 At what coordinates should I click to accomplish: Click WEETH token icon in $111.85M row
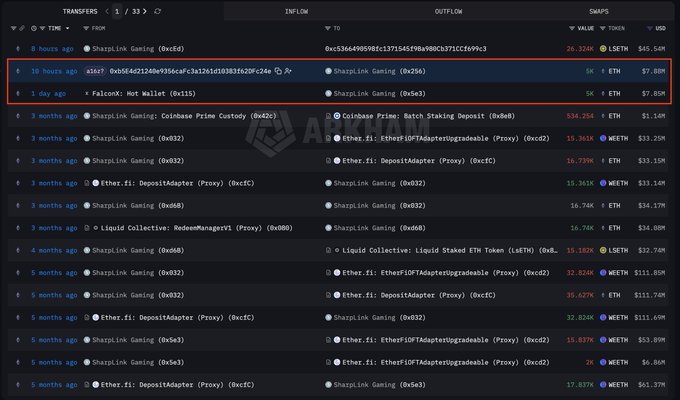point(603,272)
